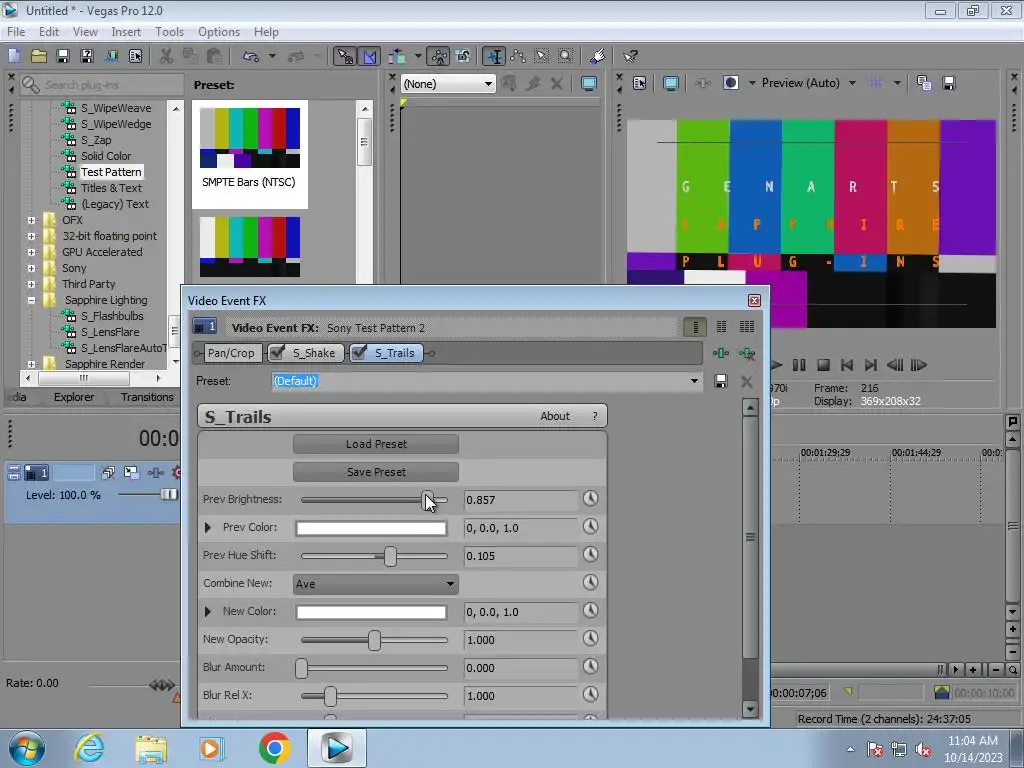Click Save snapshot icon in preview toolbar
The width and height of the screenshot is (1024, 768).
point(949,83)
